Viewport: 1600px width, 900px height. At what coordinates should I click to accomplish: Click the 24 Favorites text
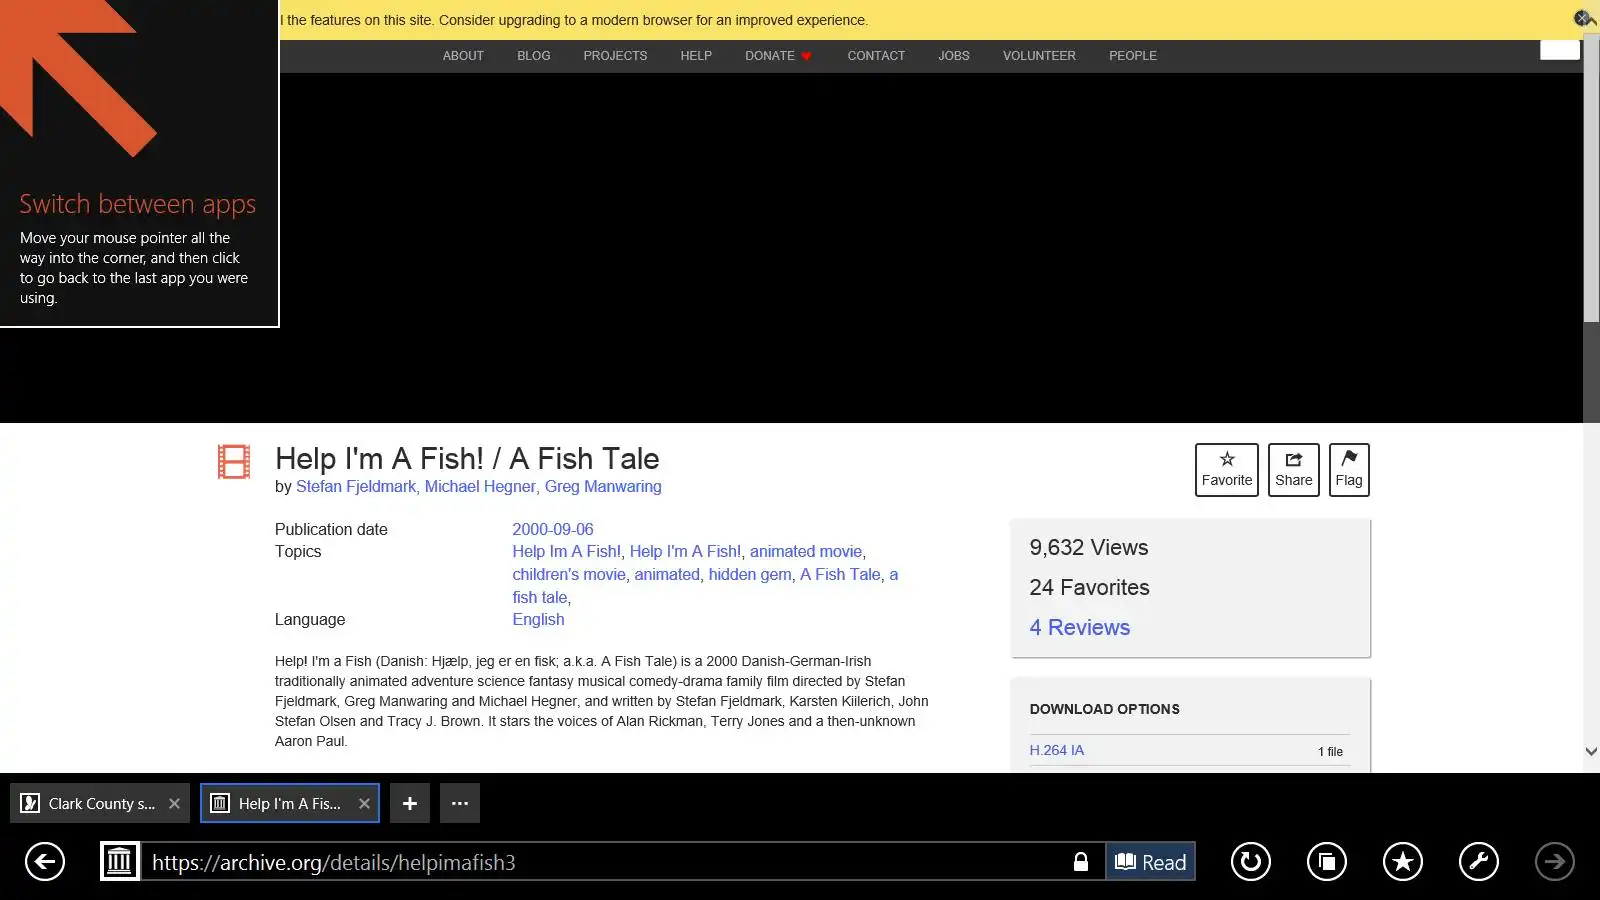pyautogui.click(x=1090, y=587)
